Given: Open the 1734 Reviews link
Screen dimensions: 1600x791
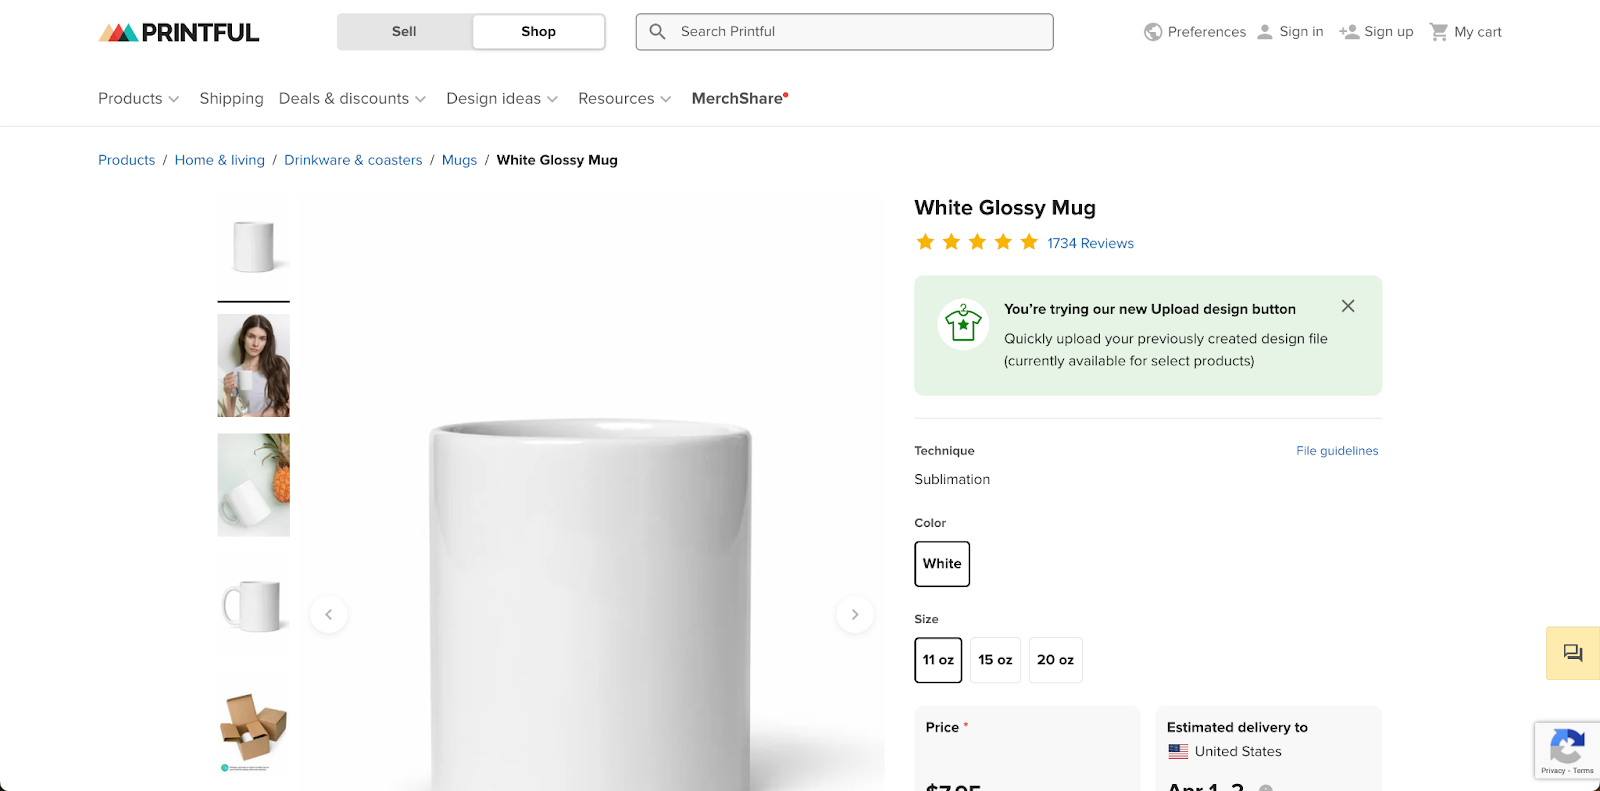Looking at the screenshot, I should coord(1090,243).
